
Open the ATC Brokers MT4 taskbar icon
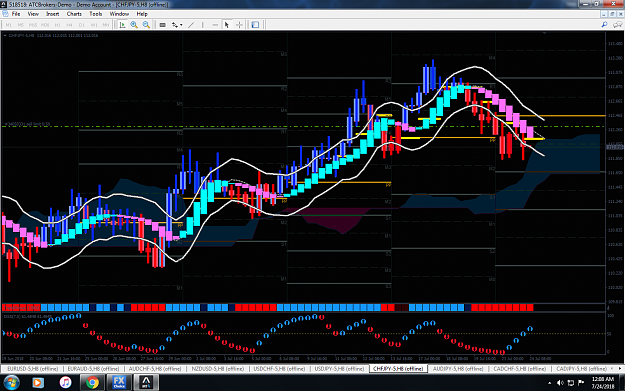tap(146, 383)
